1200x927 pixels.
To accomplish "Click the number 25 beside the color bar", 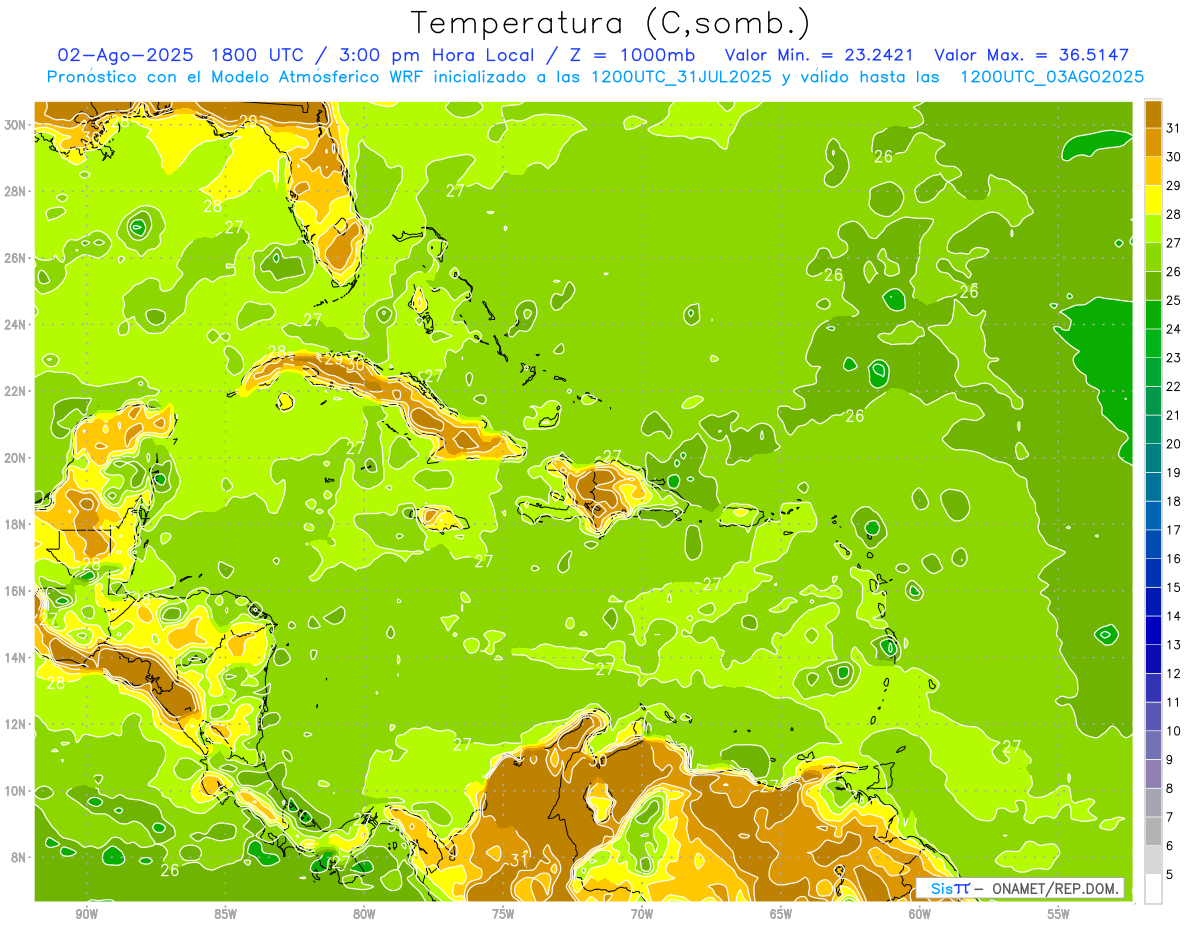I will click(1175, 301).
